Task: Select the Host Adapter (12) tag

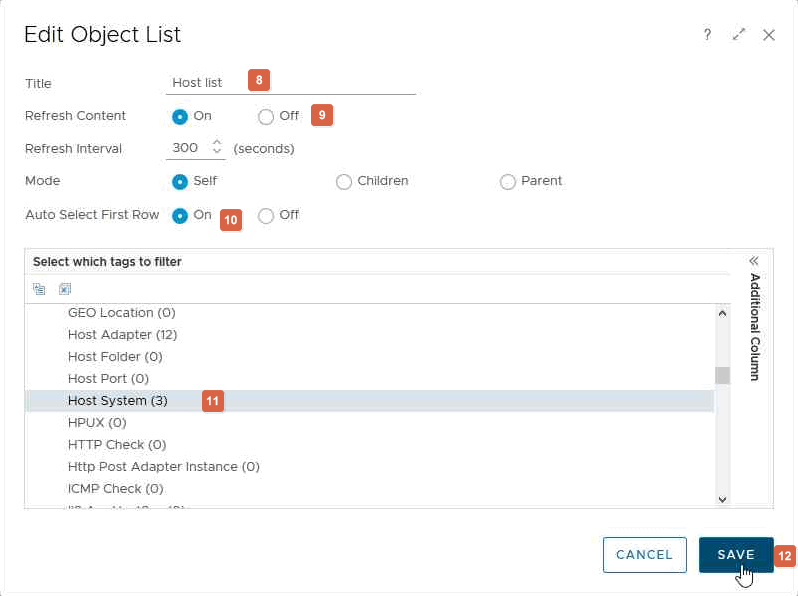Action: point(122,335)
